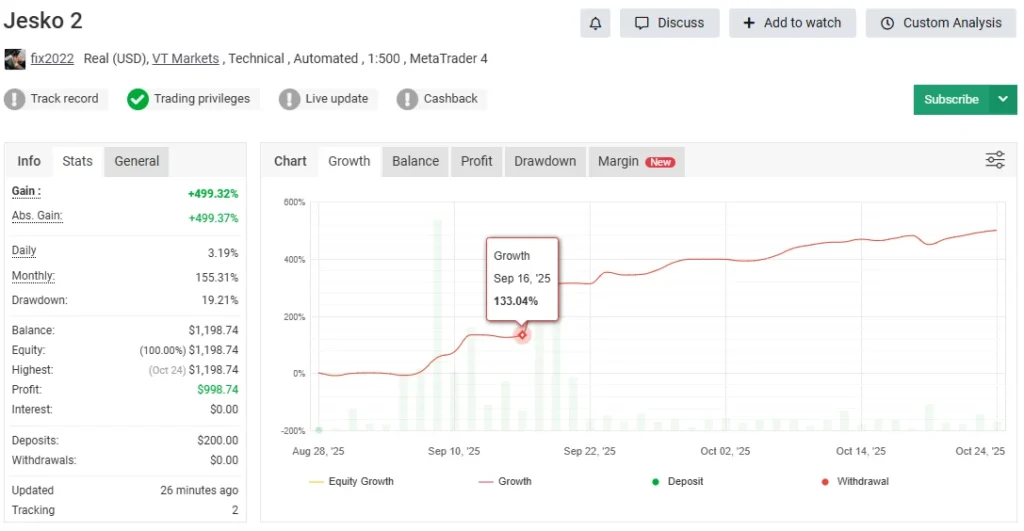Viewport: 1024px width, 531px height.
Task: Click the notification bell icon
Action: 595,23
